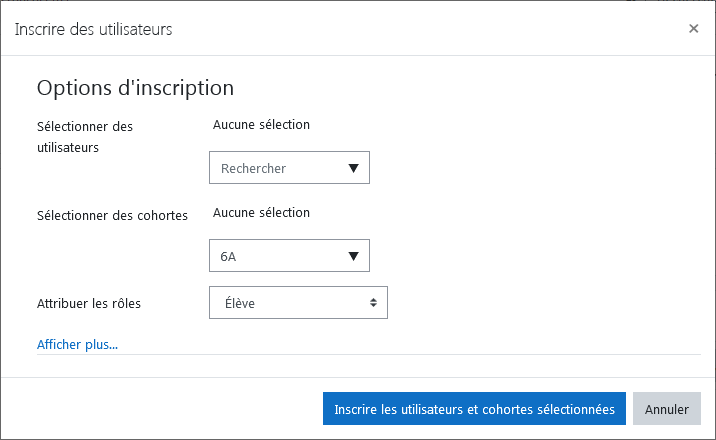Screen dimensions: 716x440
Task: Close the Inscrire des utilisateurs dialog
Action: [694, 29]
